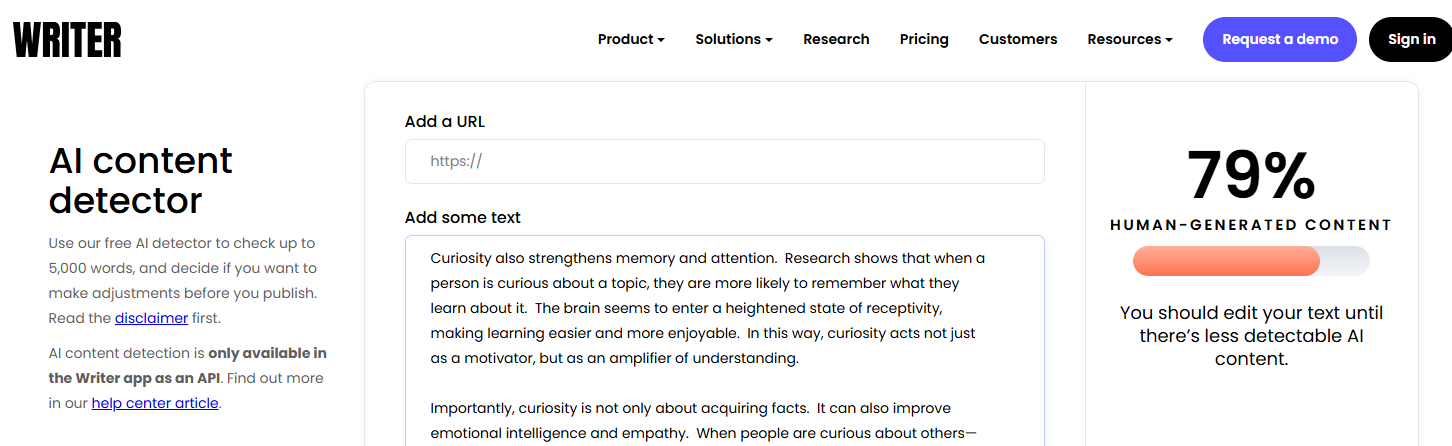
Task: Click the Add a URL label
Action: pos(445,121)
